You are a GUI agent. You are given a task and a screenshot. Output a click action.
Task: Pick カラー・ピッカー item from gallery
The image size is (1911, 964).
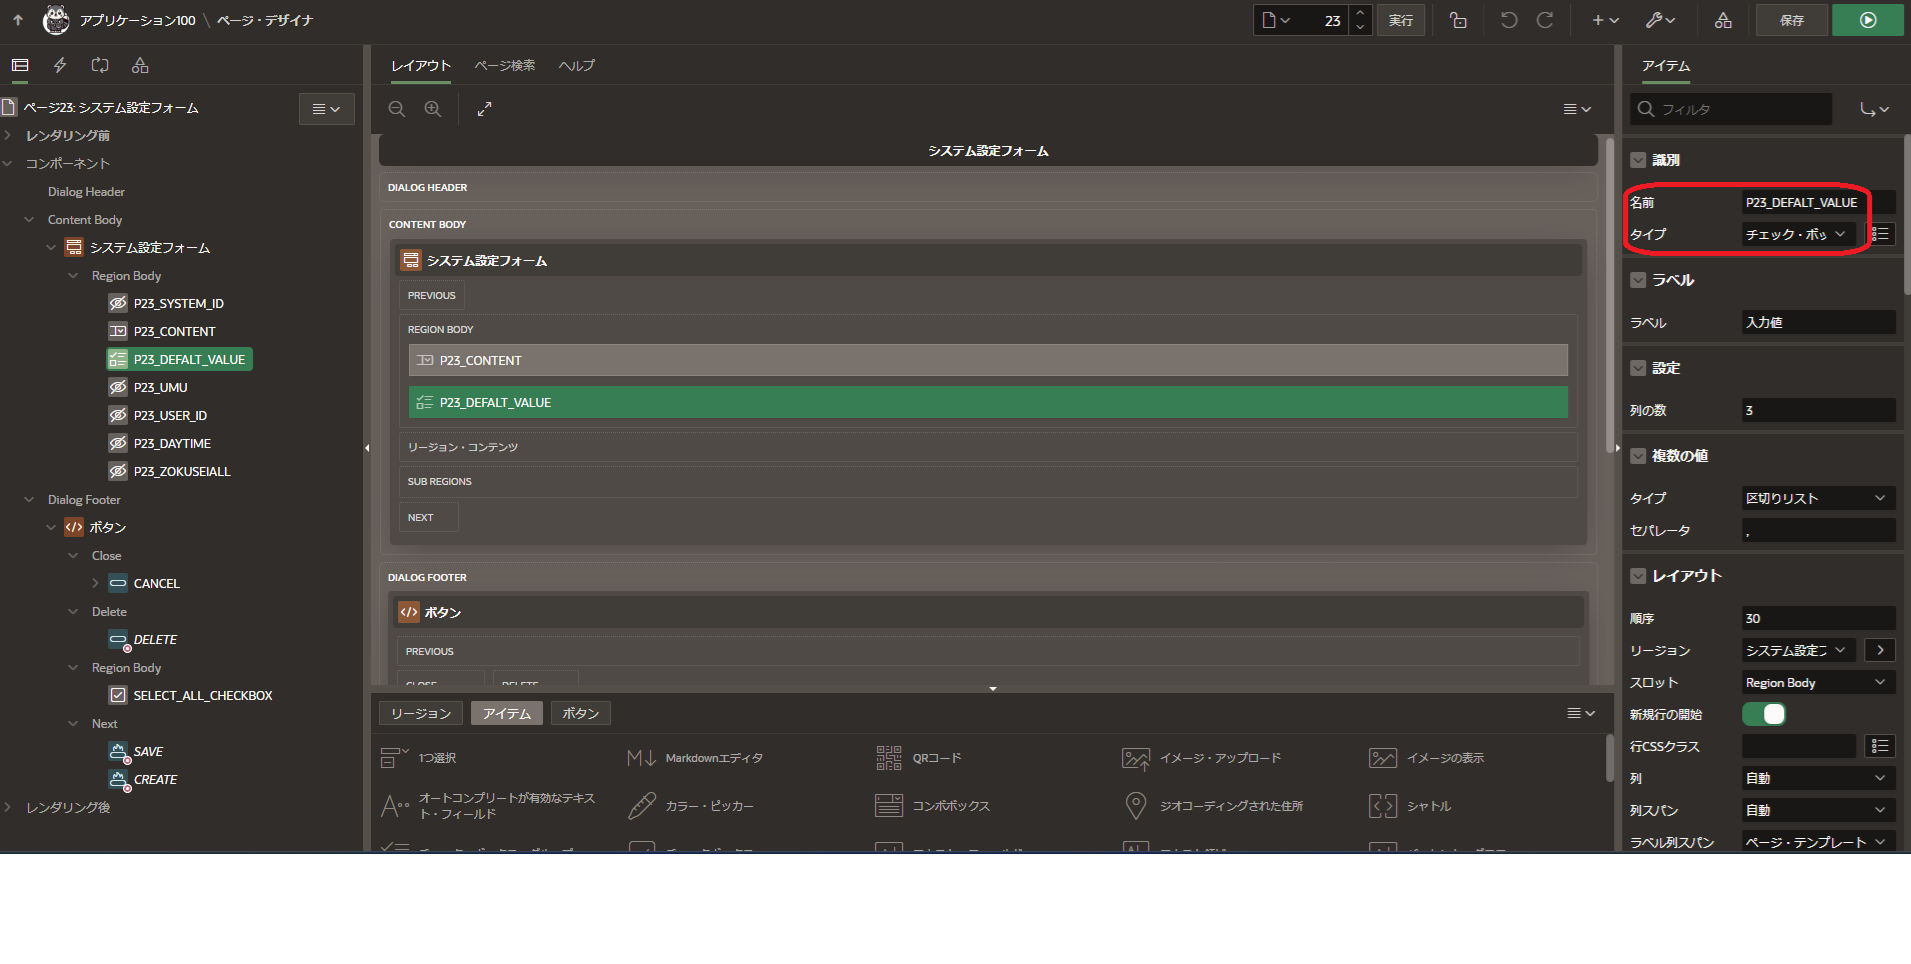(x=691, y=806)
